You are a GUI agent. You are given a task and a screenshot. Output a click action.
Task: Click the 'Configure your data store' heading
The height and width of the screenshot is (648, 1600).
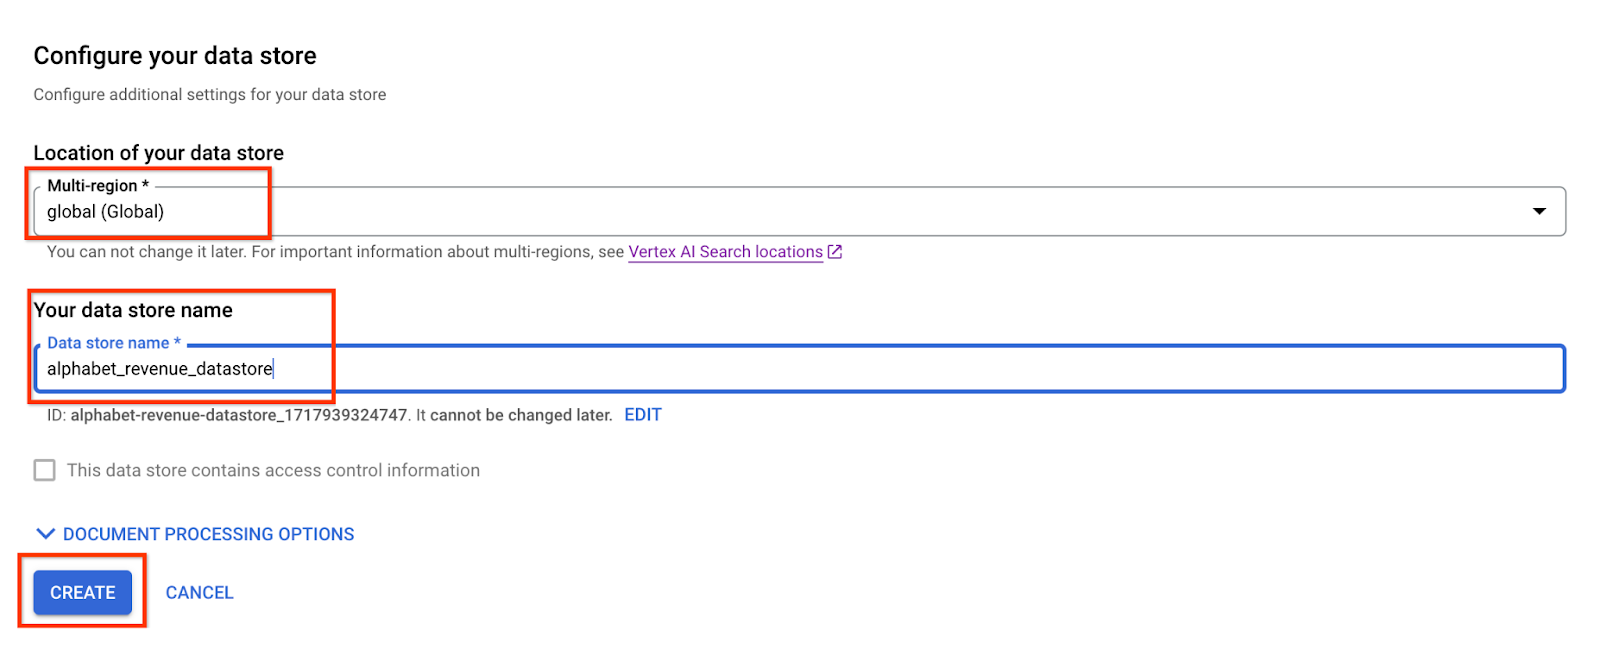point(175,56)
